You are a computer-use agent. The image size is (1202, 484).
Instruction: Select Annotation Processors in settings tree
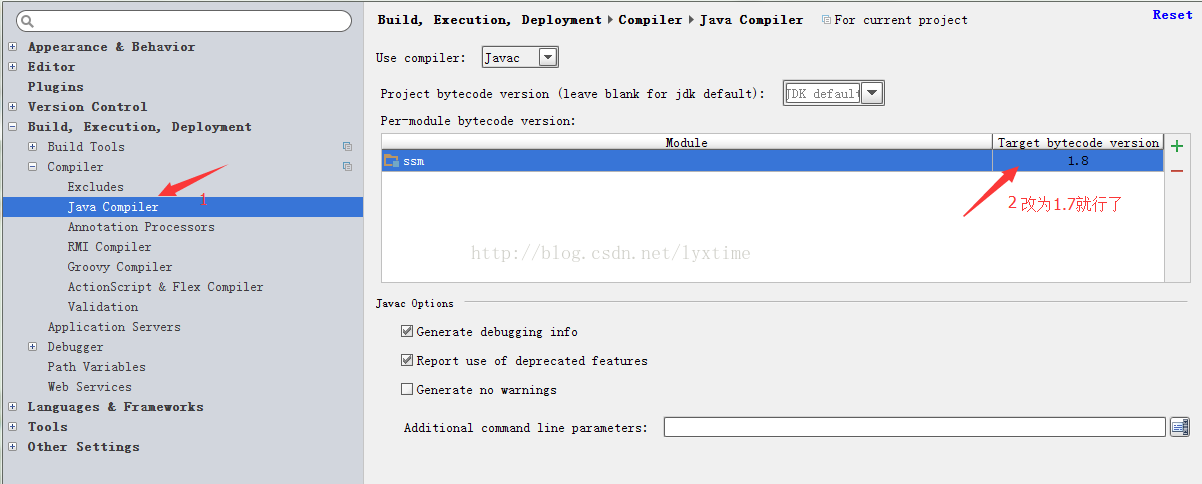click(x=141, y=227)
